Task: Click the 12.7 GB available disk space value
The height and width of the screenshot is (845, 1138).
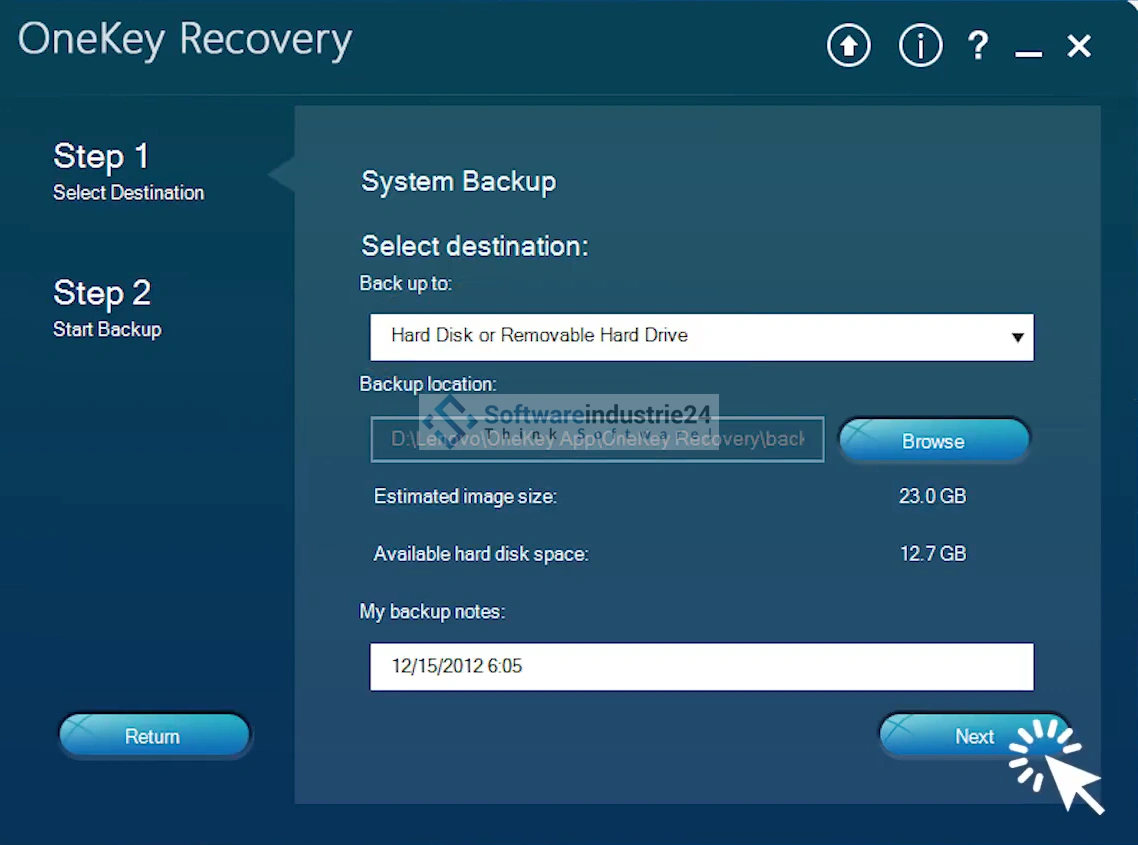Action: pyautogui.click(x=932, y=554)
